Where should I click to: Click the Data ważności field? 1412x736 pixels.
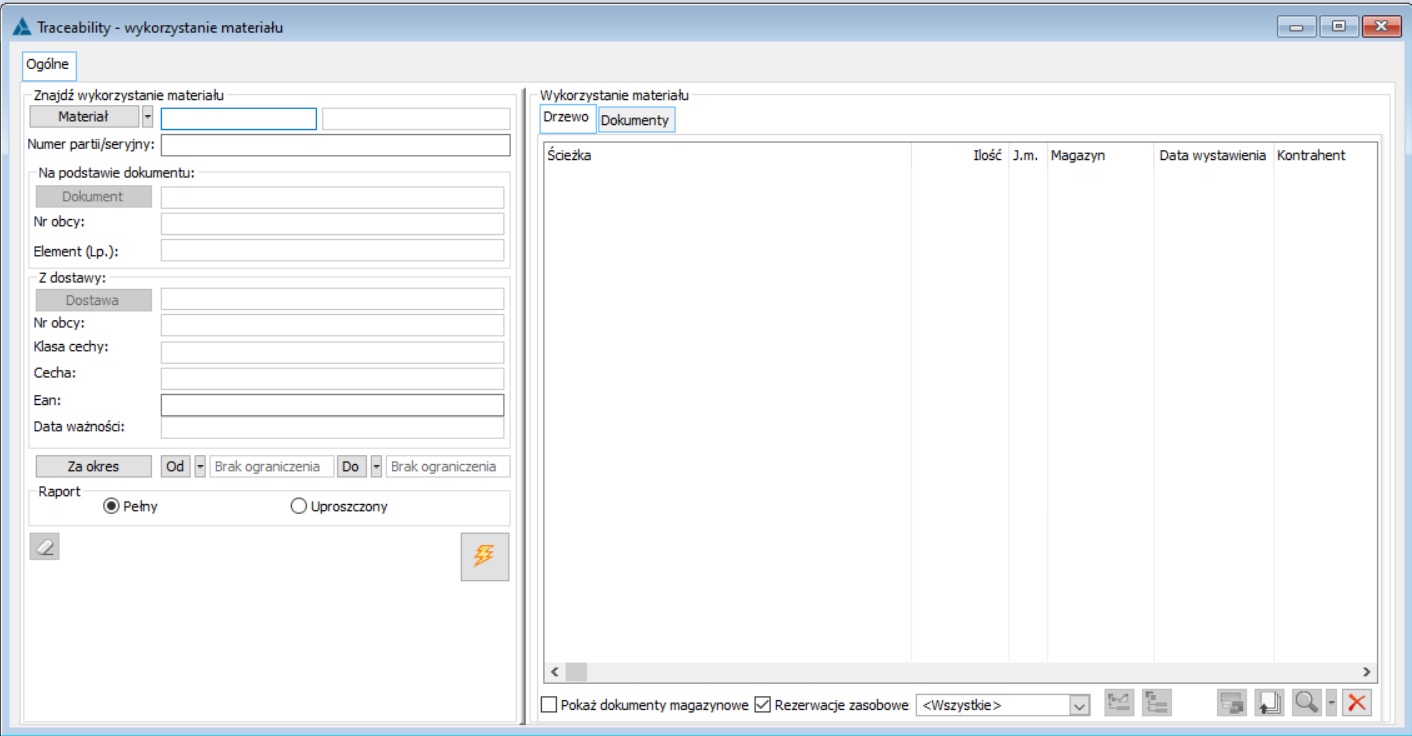coord(332,428)
